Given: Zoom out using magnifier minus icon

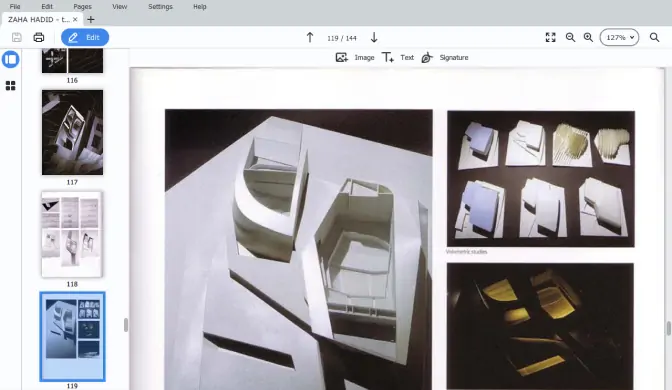Looking at the screenshot, I should 570,37.
